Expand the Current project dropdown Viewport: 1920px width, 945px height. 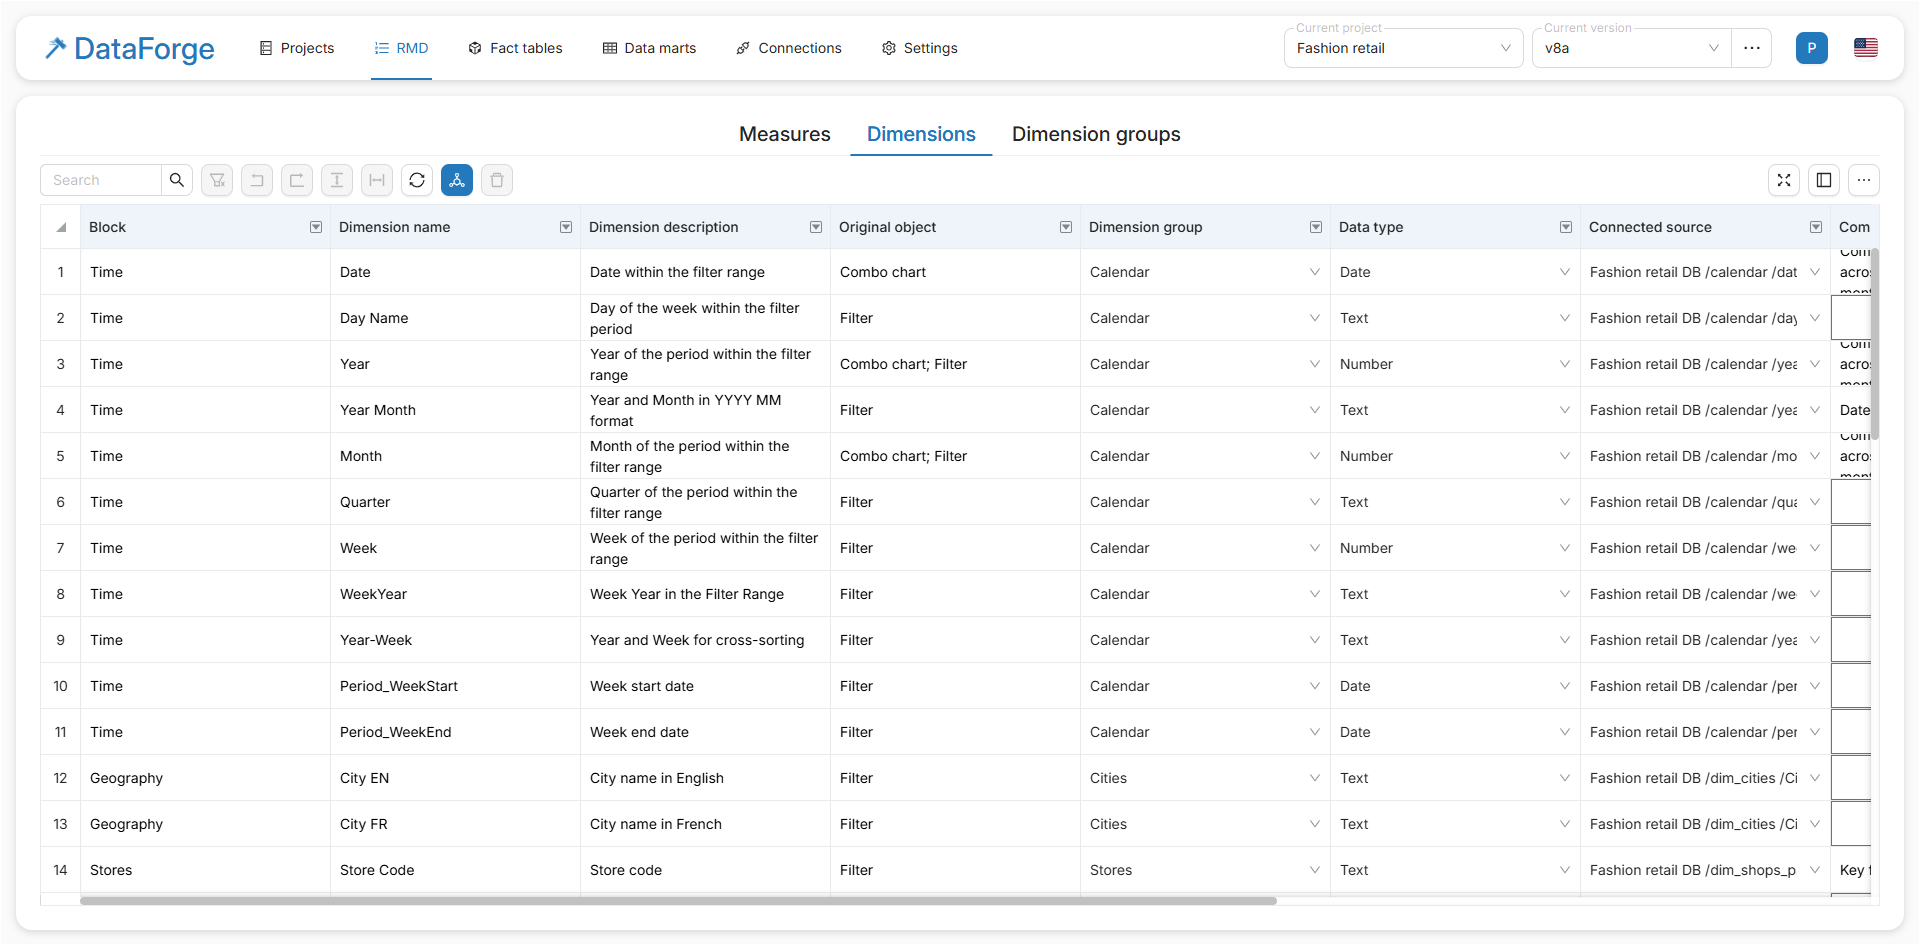[x=1403, y=48]
